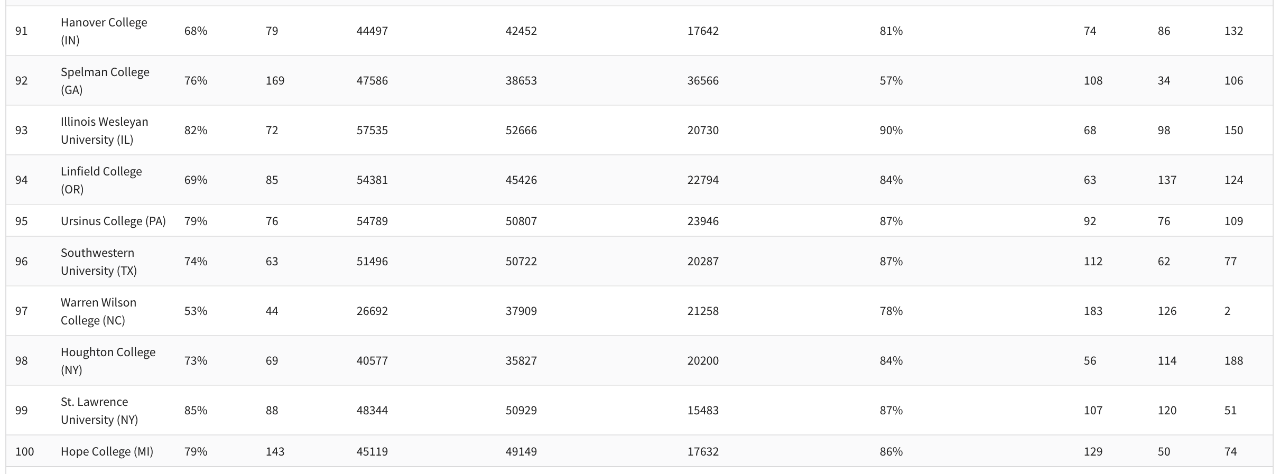Click the Hanover College (IN) name cell
Image resolution: width=1280 pixels, height=474 pixels.
(103, 31)
